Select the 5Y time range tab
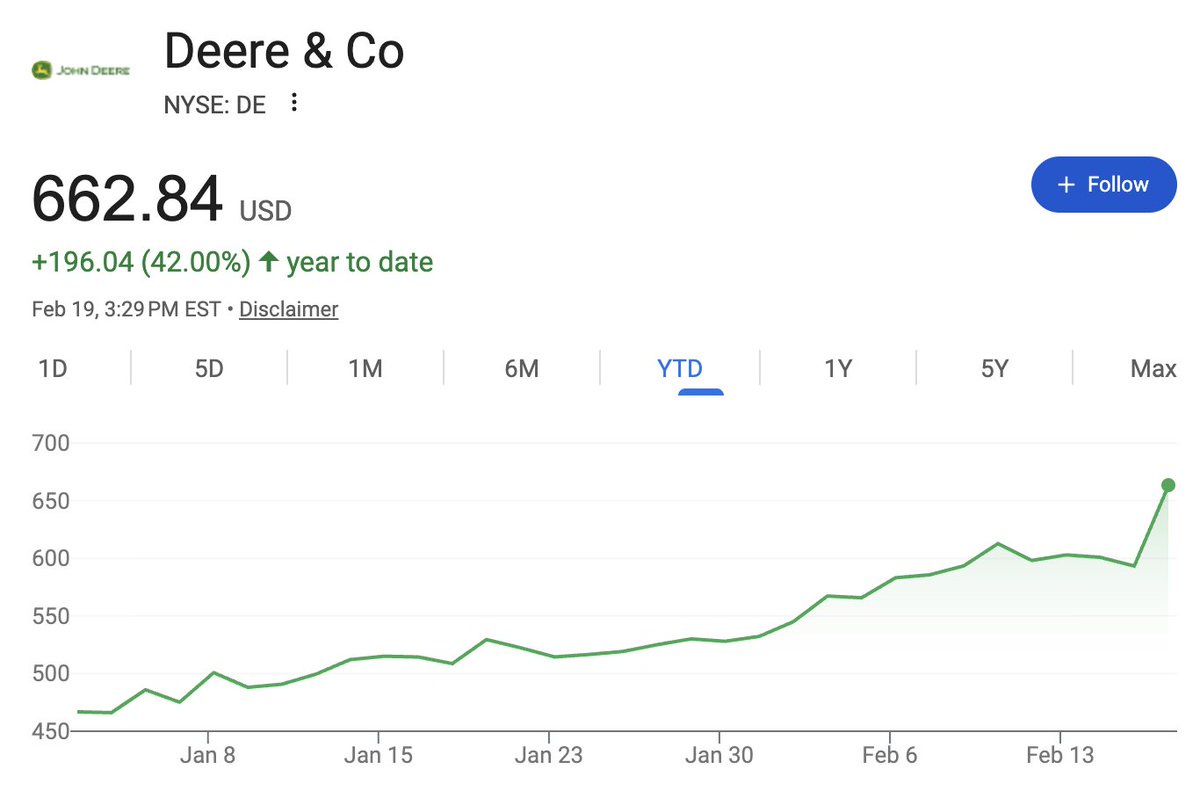Screen dimensions: 1200x791 pos(993,369)
